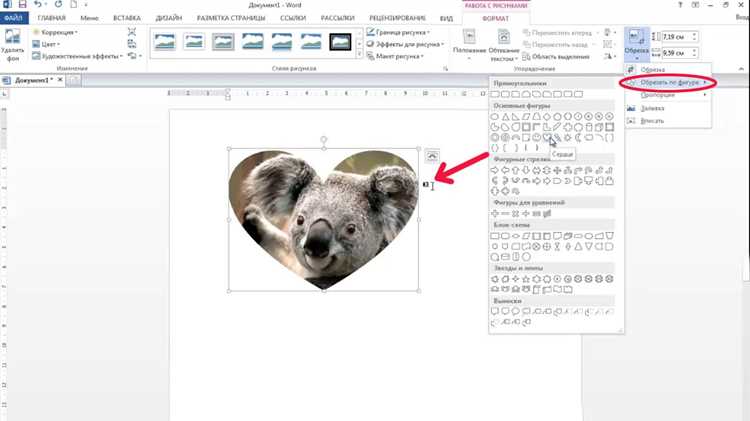Expand the Corrections (Коррекция) dropdown
This screenshot has height=421, width=750.
pyautogui.click(x=55, y=33)
